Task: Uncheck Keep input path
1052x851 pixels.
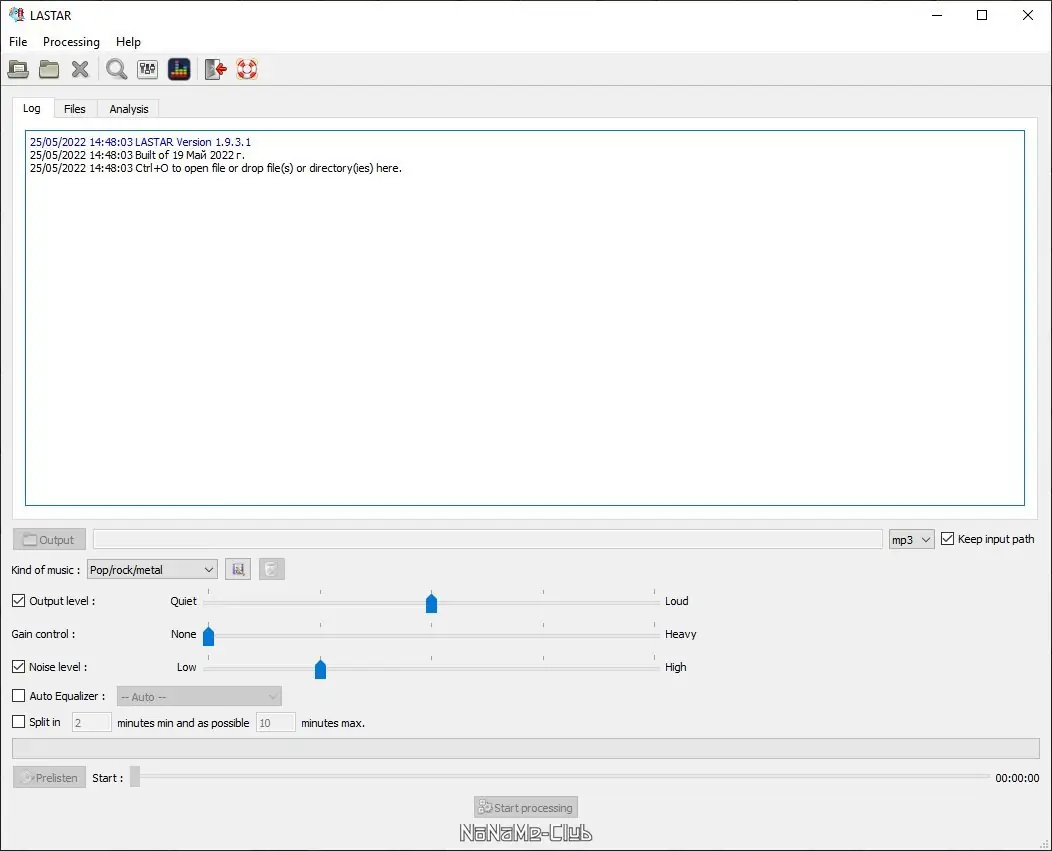Action: (947, 538)
